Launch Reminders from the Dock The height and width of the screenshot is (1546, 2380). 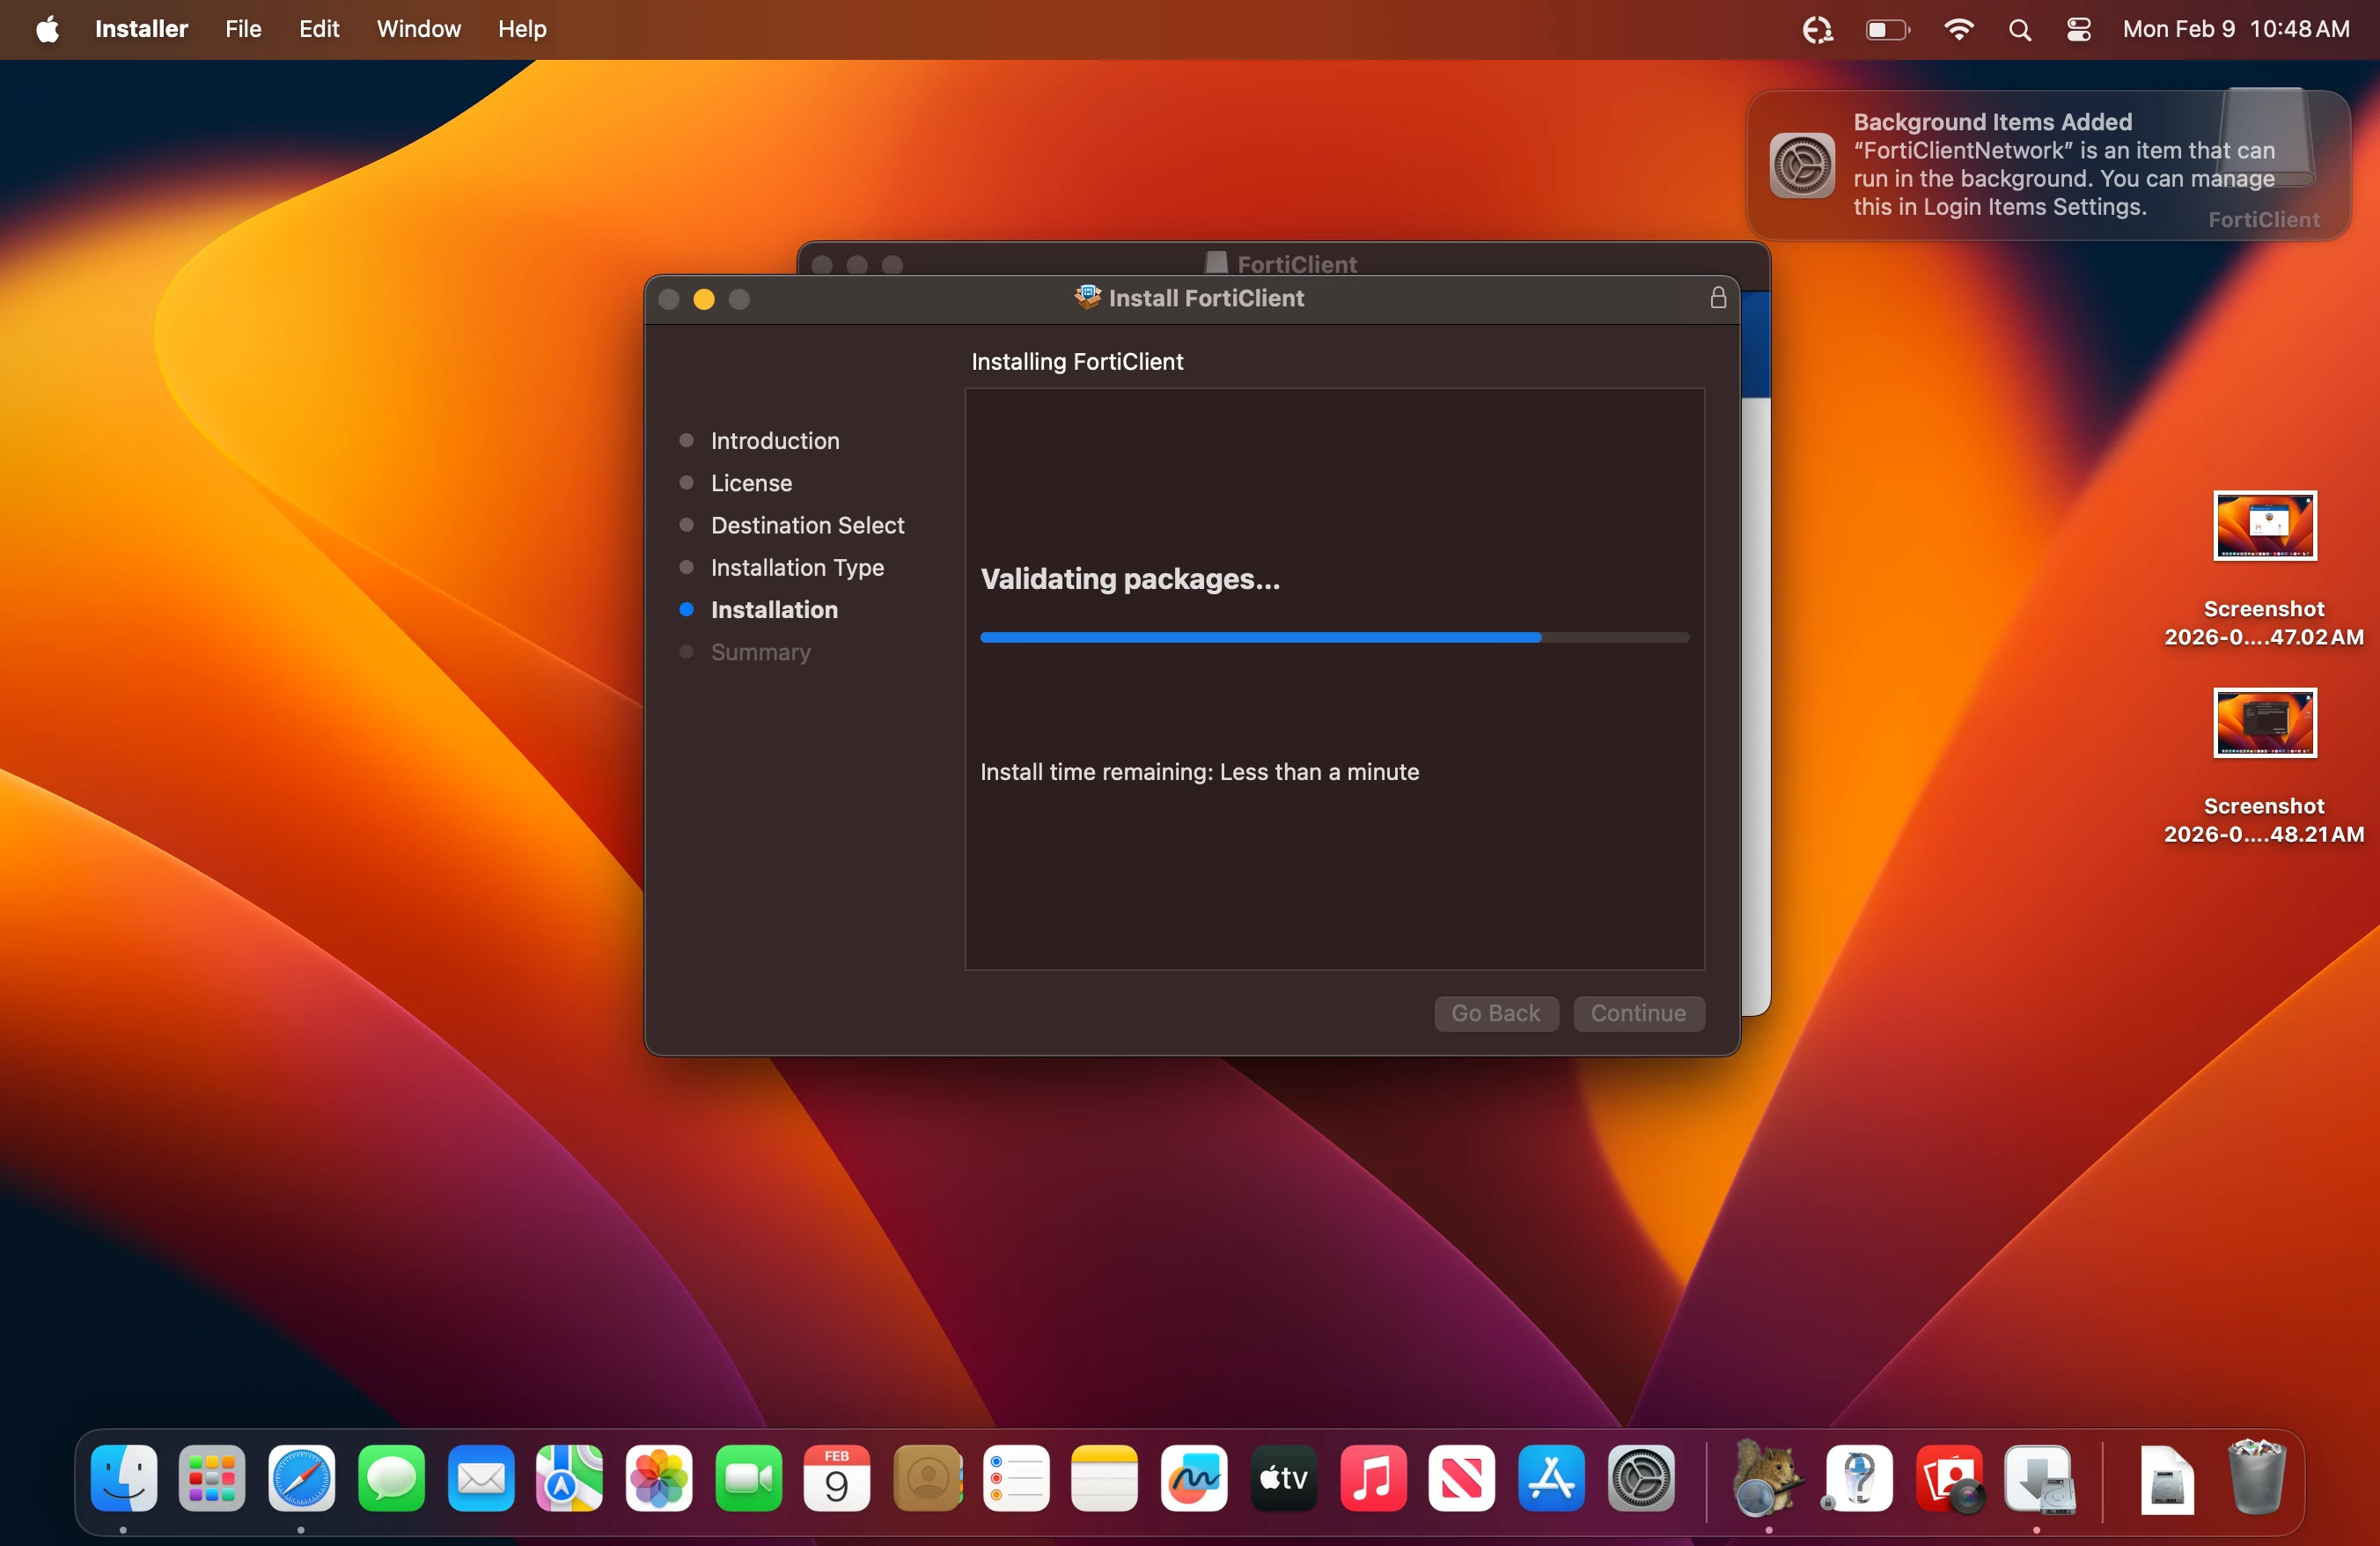coord(1016,1478)
